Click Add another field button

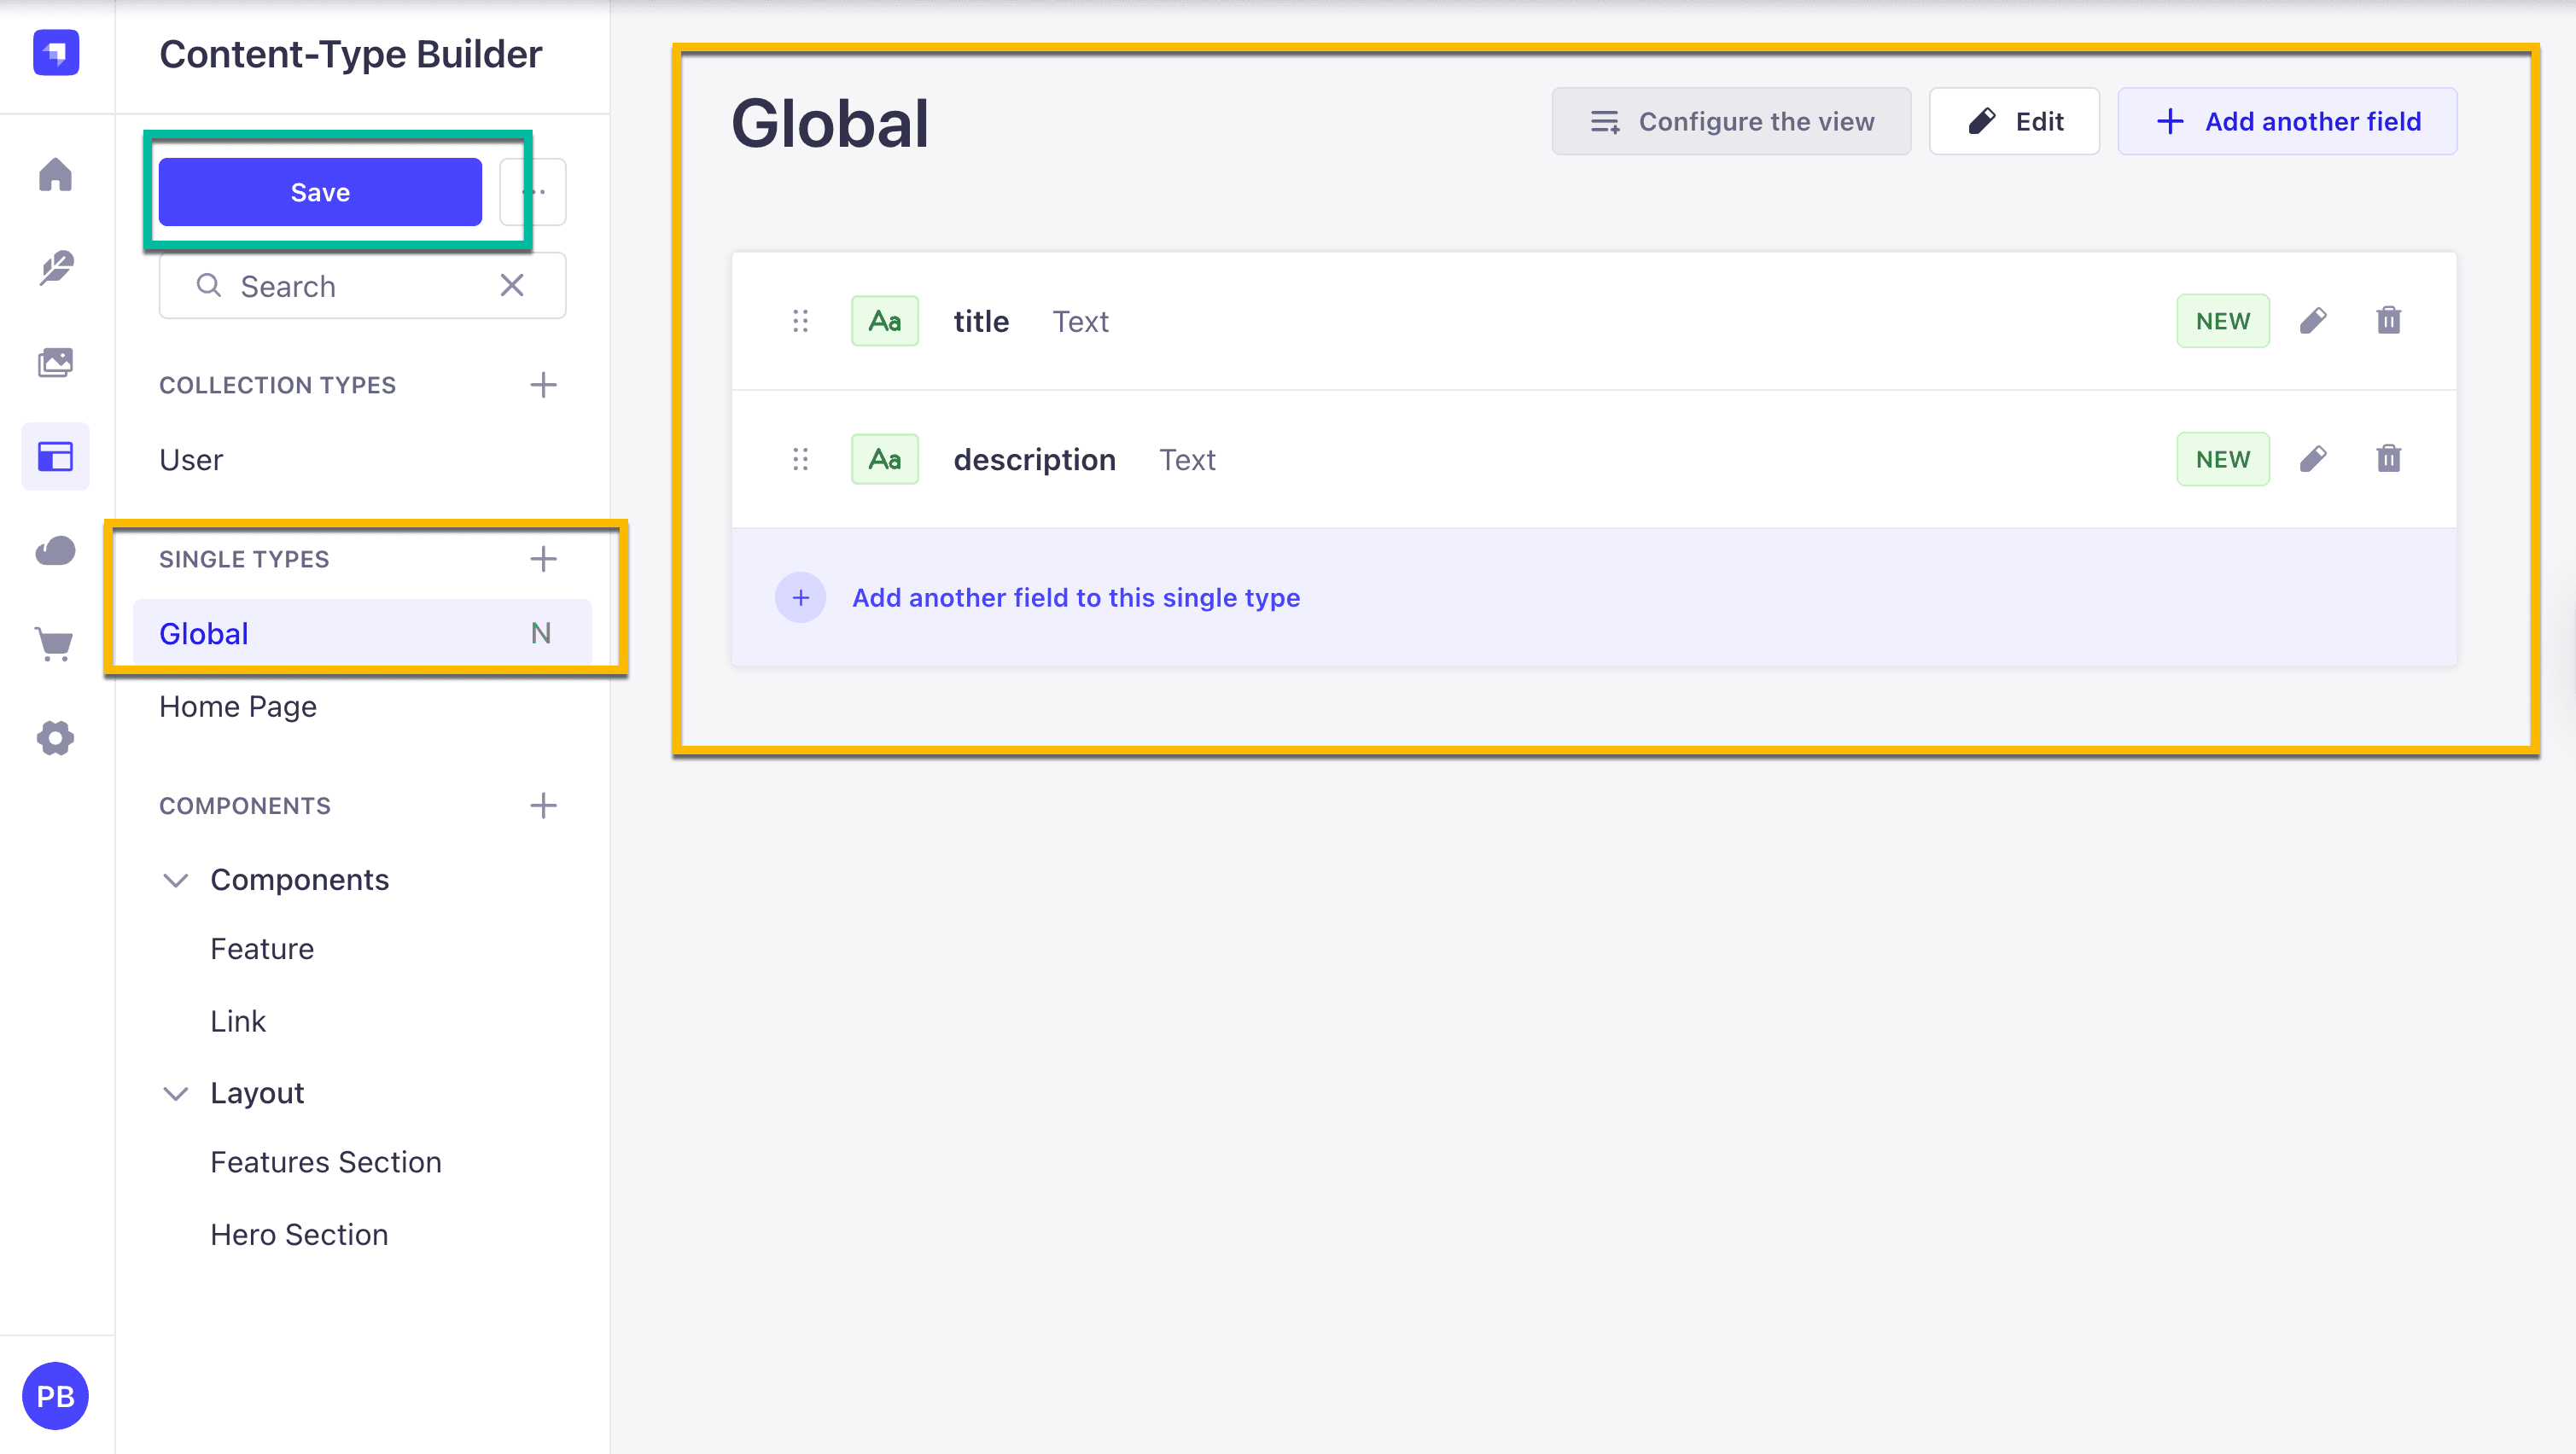(x=2287, y=121)
